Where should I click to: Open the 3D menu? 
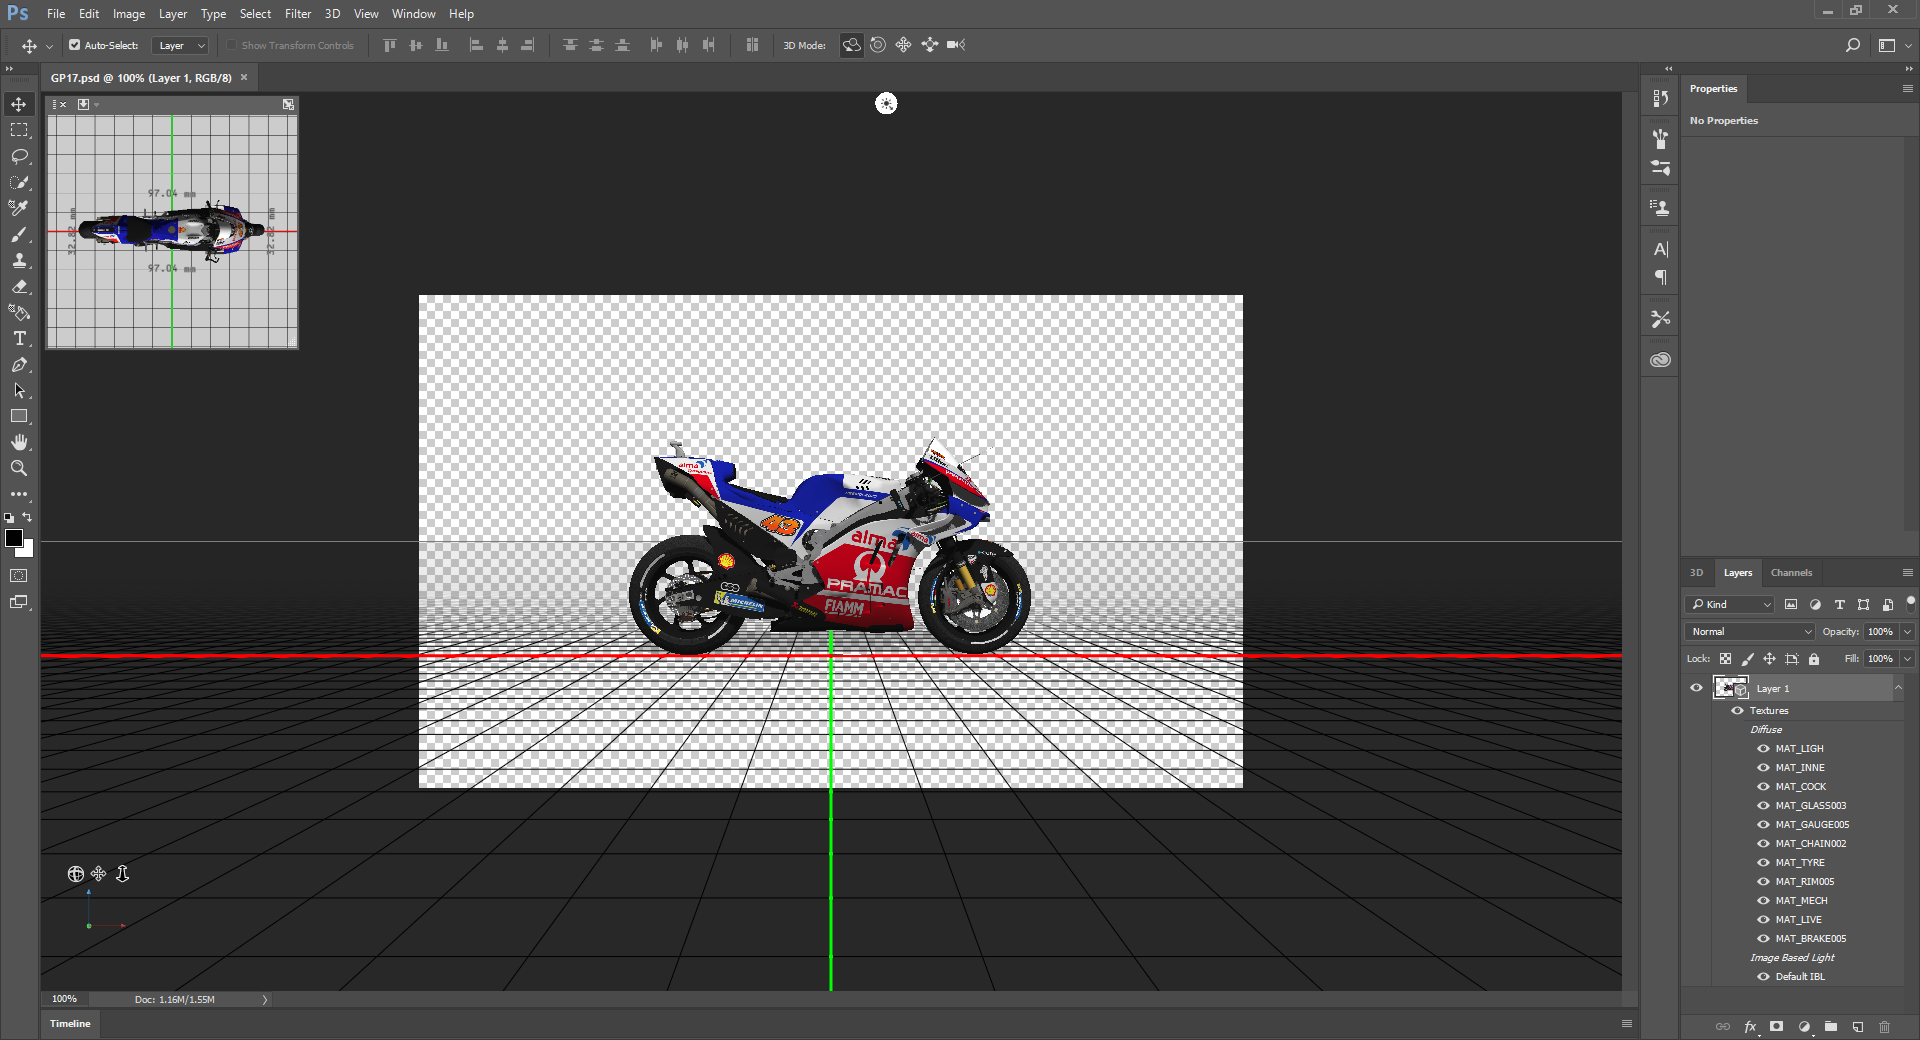coord(333,14)
